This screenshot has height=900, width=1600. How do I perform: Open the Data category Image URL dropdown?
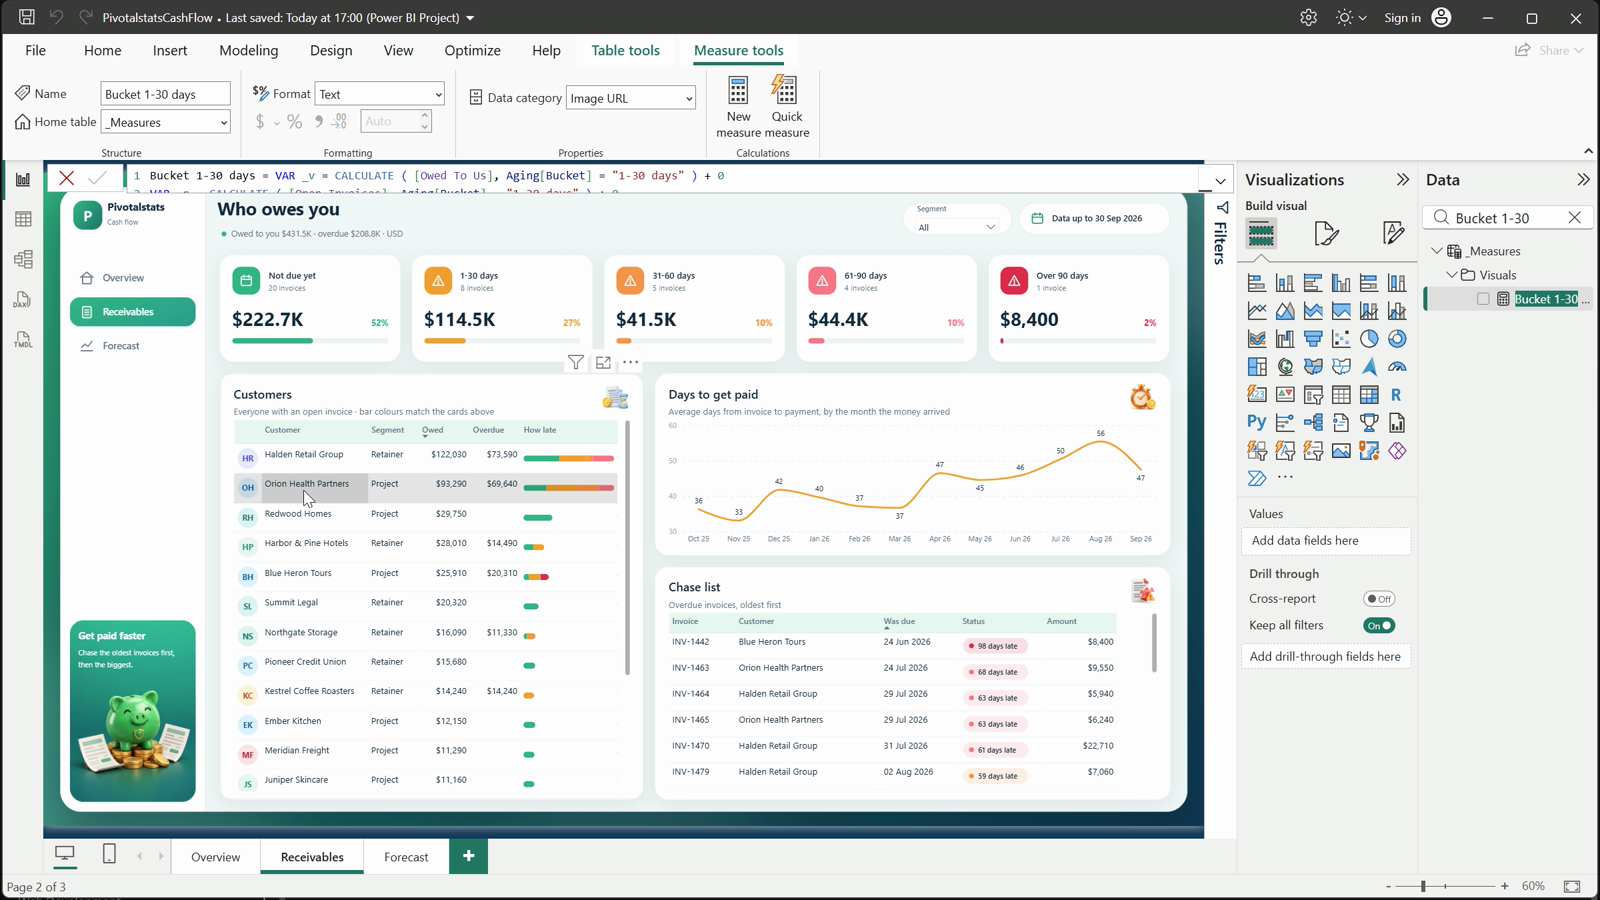[631, 98]
